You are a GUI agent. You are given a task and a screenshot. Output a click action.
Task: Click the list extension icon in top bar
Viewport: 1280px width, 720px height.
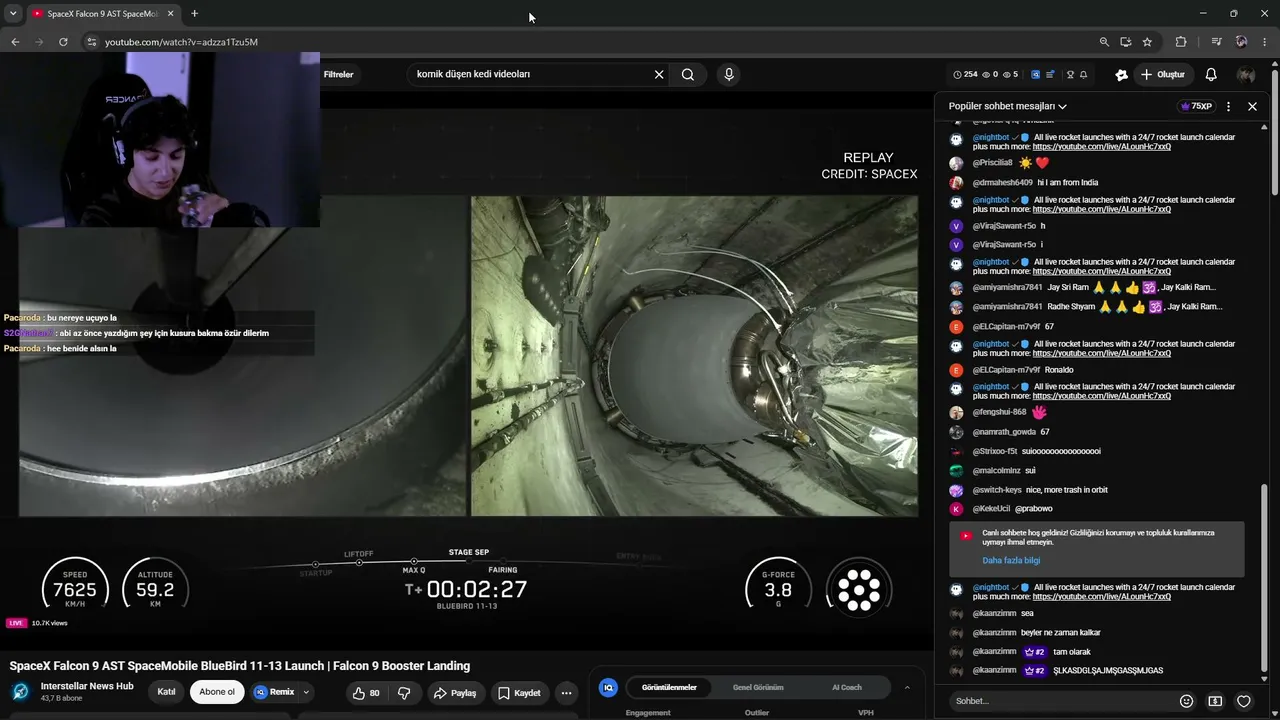[1051, 74]
